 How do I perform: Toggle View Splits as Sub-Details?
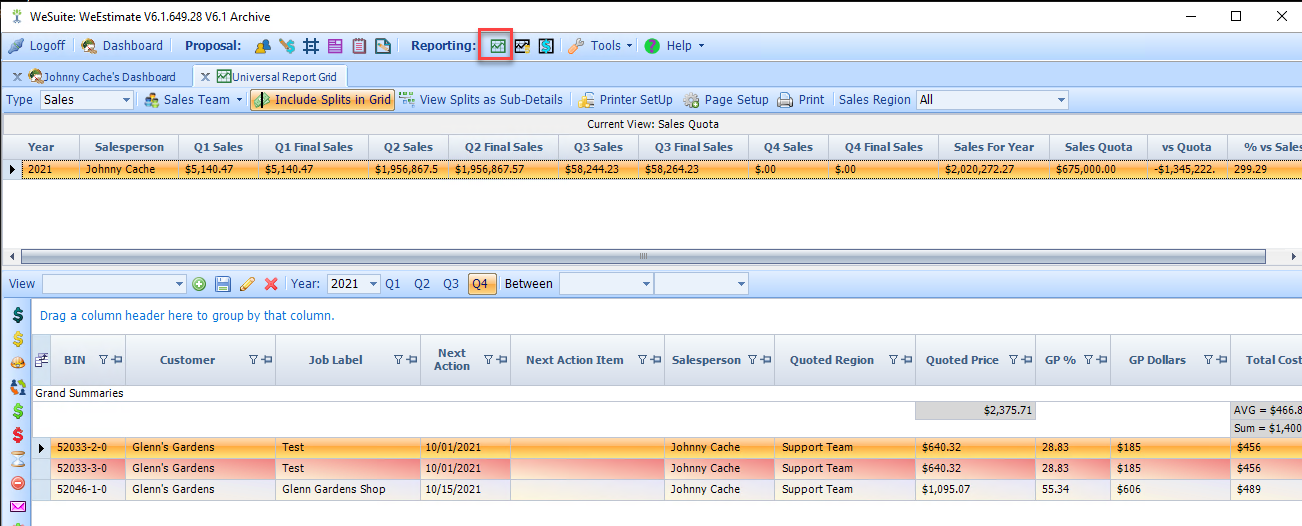coord(481,100)
